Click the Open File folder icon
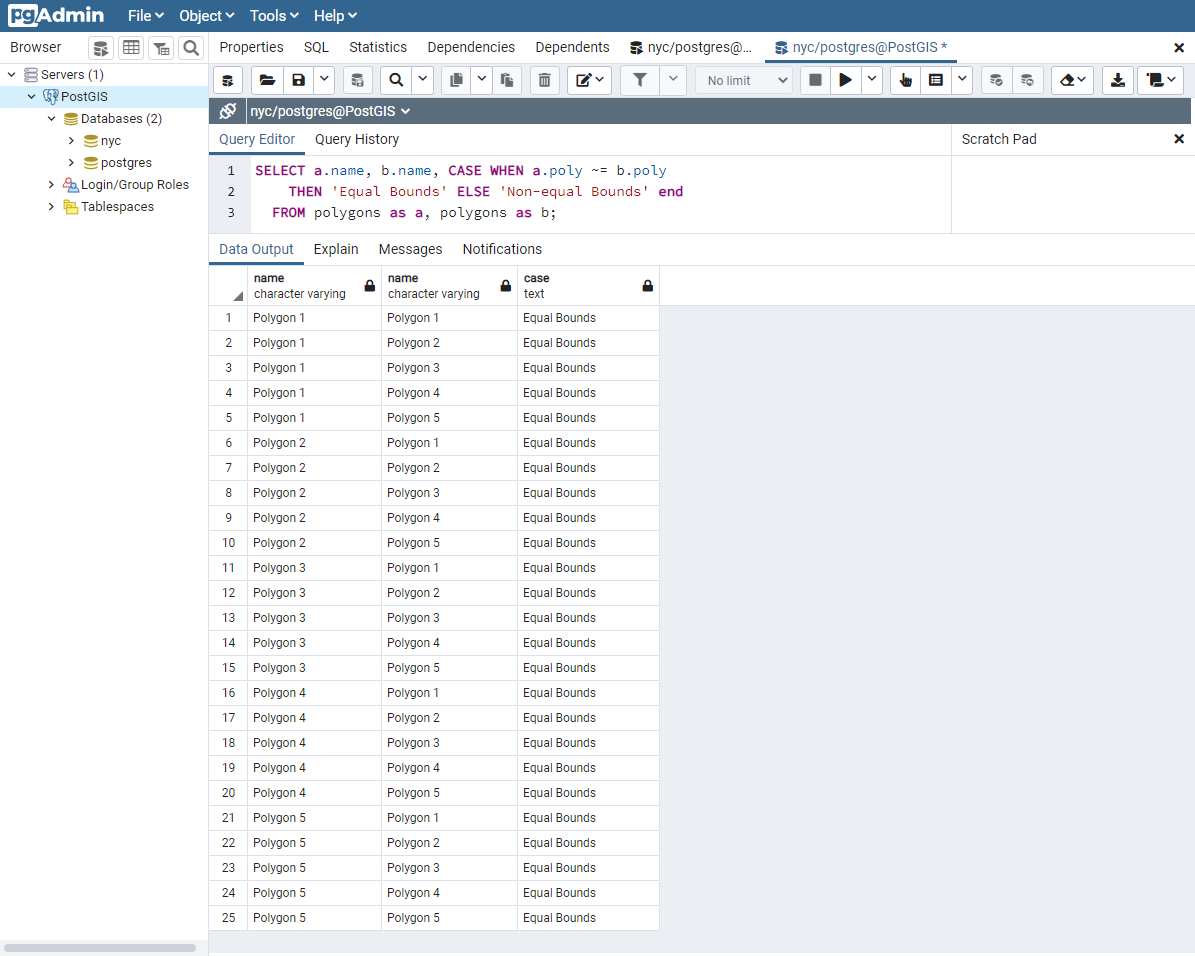The height and width of the screenshot is (956, 1195). coord(267,80)
